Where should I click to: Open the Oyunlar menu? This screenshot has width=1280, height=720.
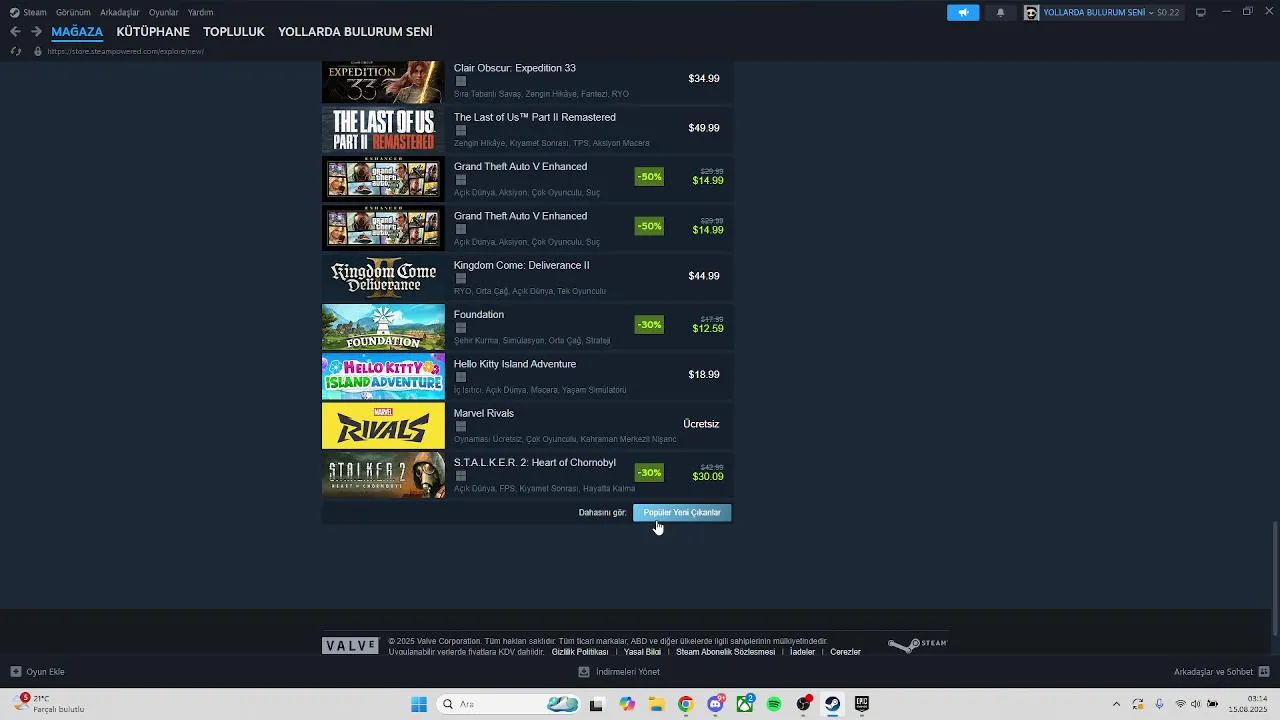click(x=163, y=12)
